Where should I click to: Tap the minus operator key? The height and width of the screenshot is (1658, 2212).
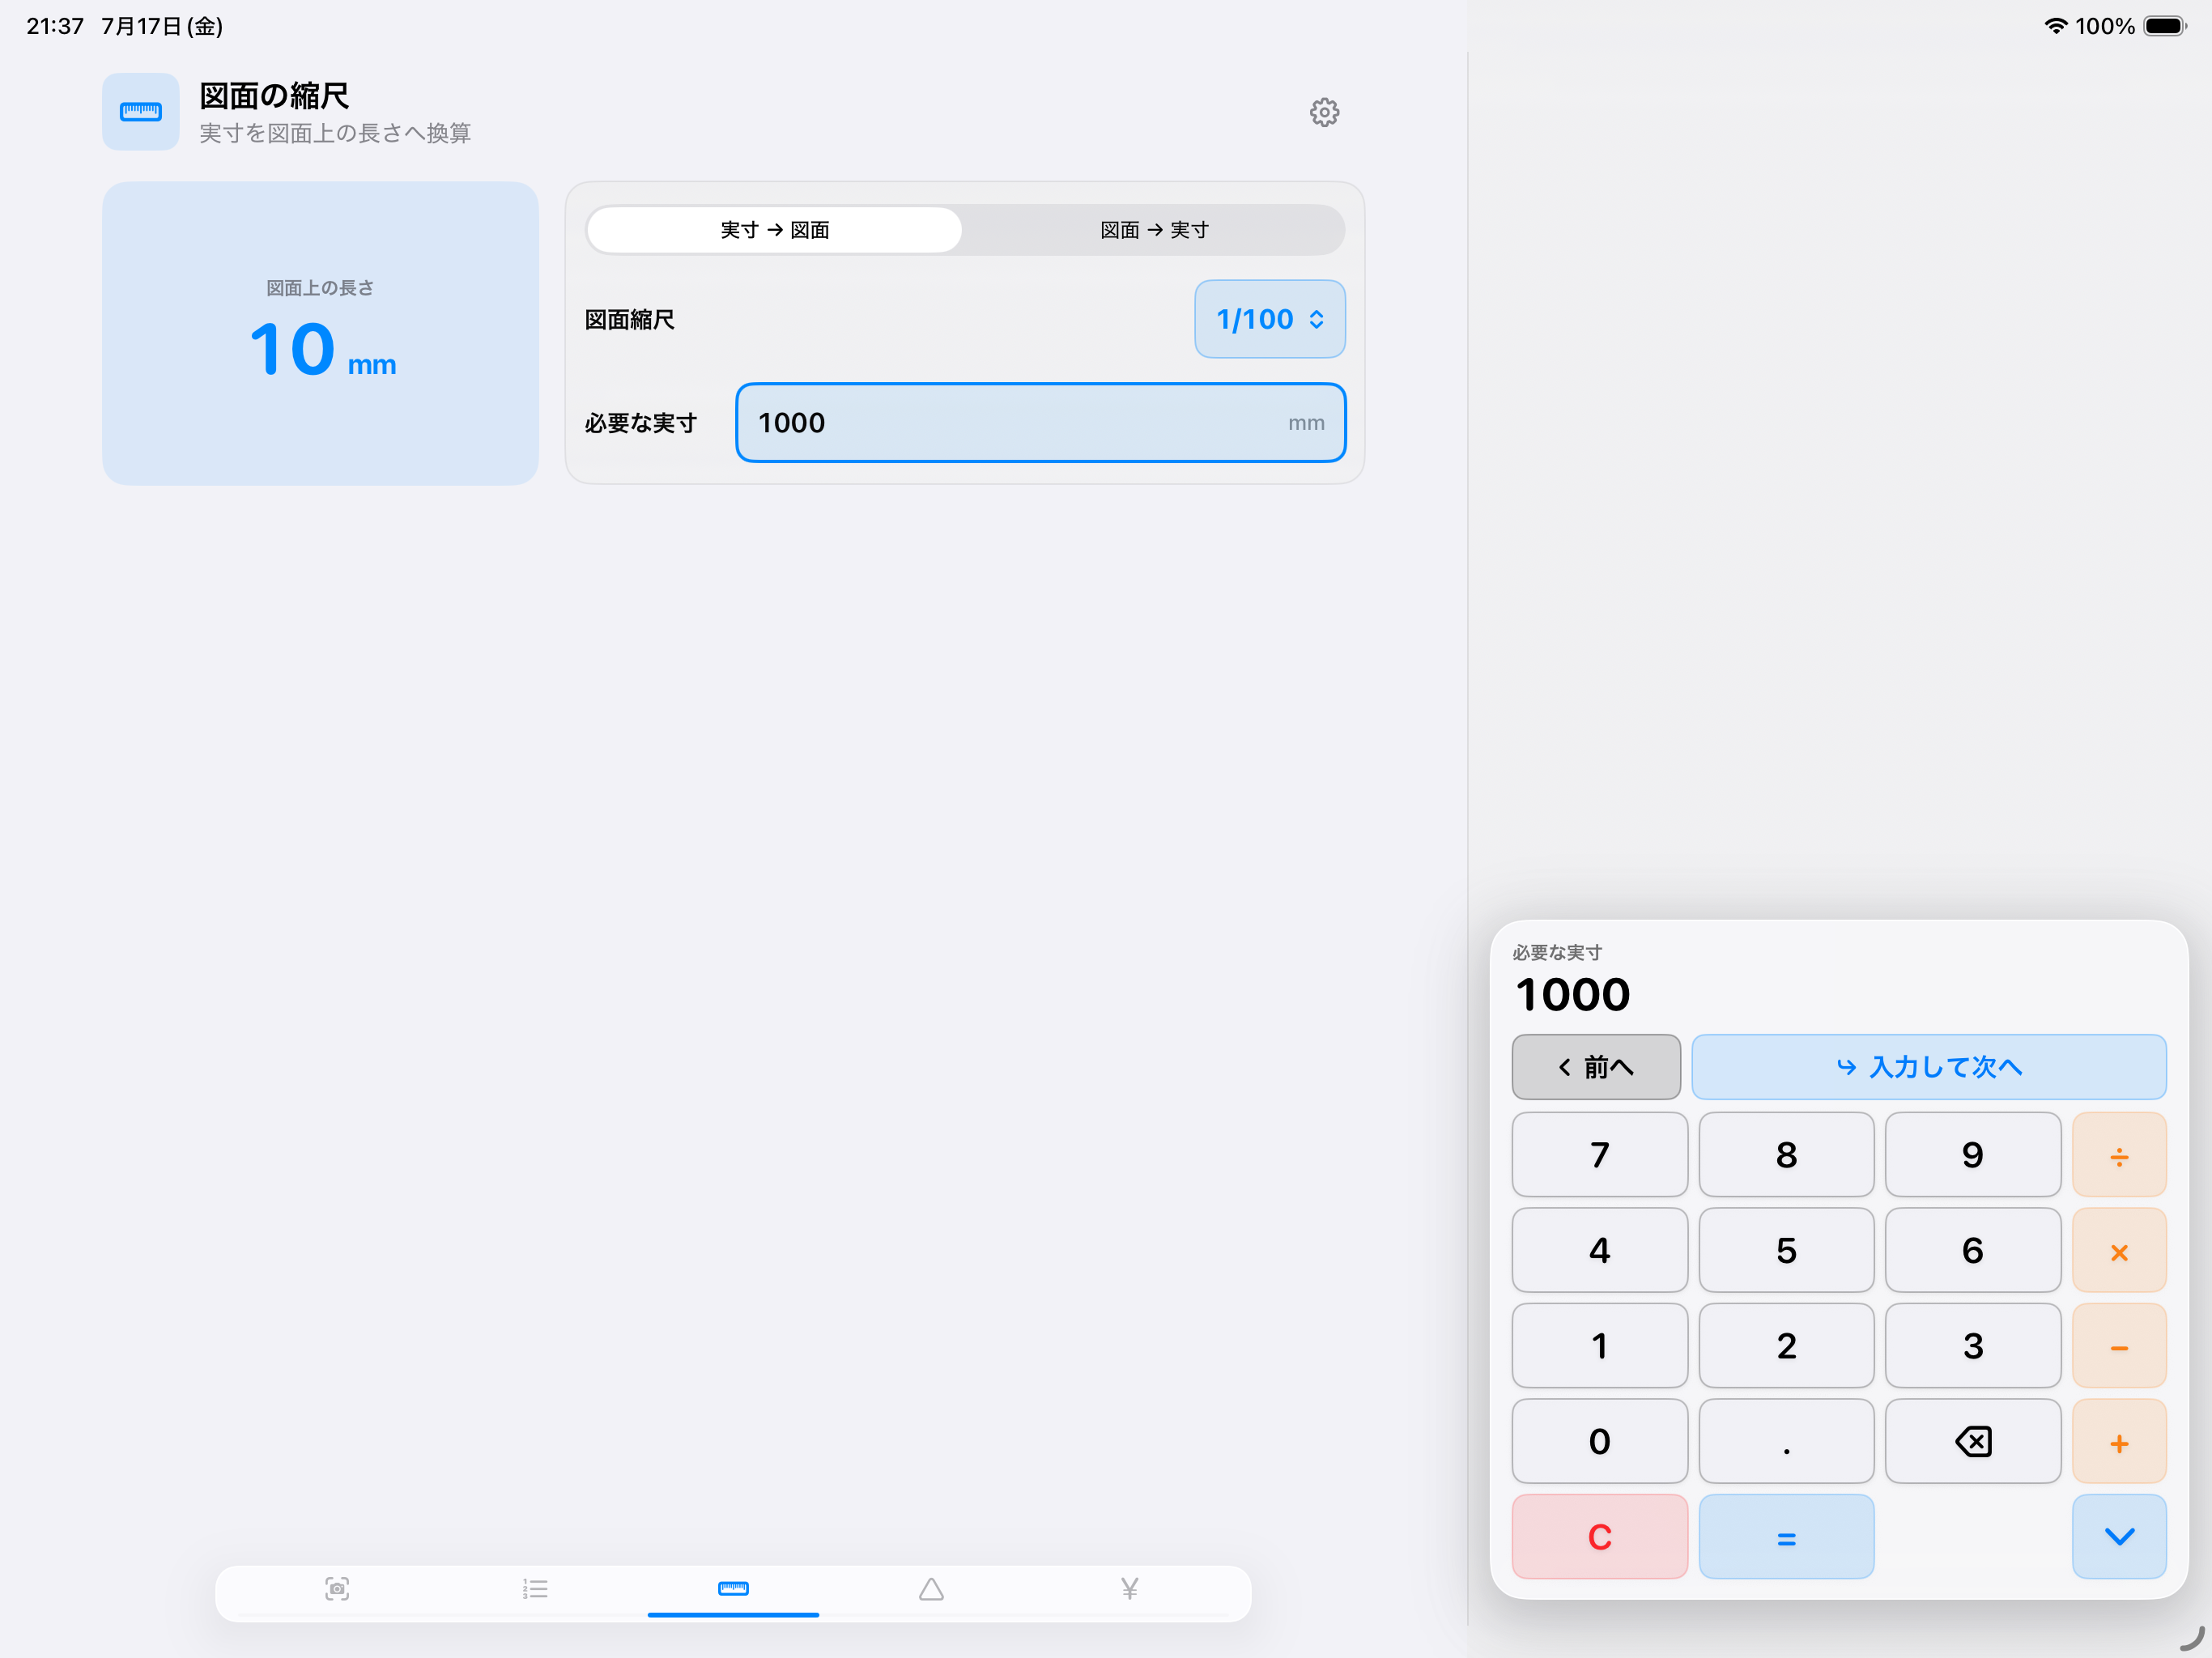tap(2119, 1346)
